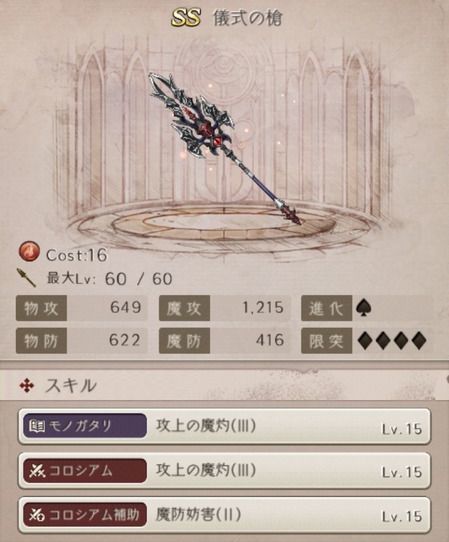Tap the 魔攻 stat value 1,215
Viewport: 449px width, 542px height.
(x=263, y=307)
